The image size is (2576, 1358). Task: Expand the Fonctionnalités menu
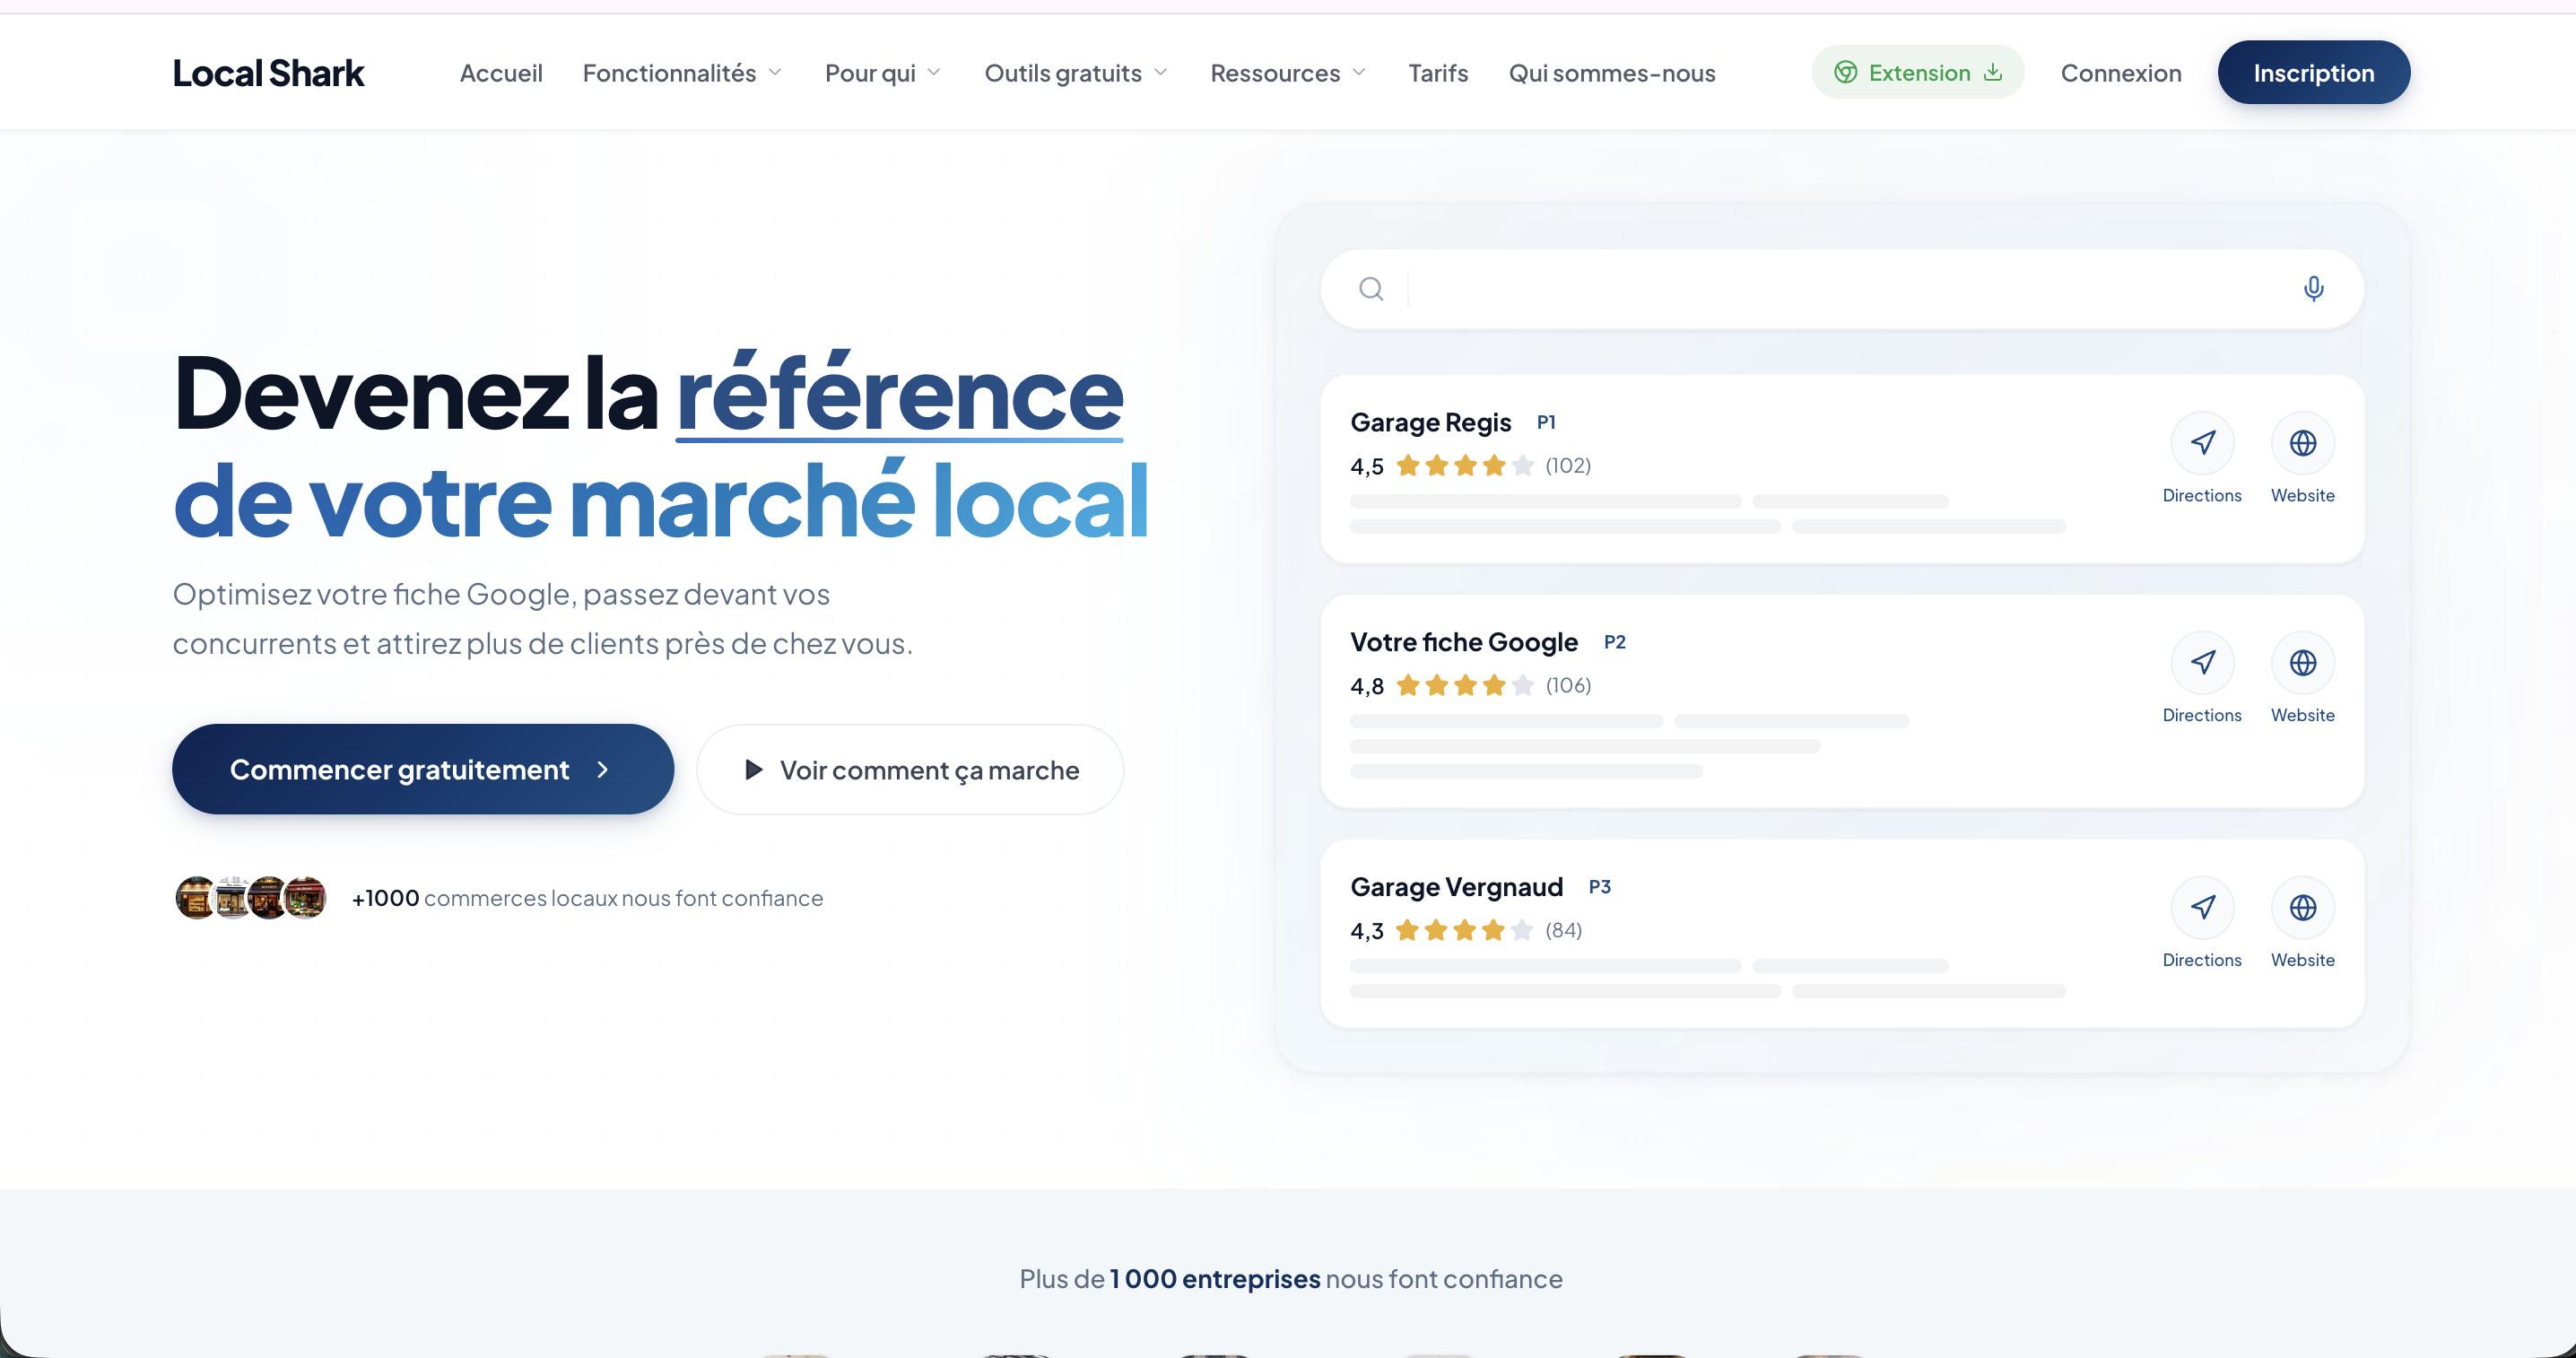coord(682,73)
